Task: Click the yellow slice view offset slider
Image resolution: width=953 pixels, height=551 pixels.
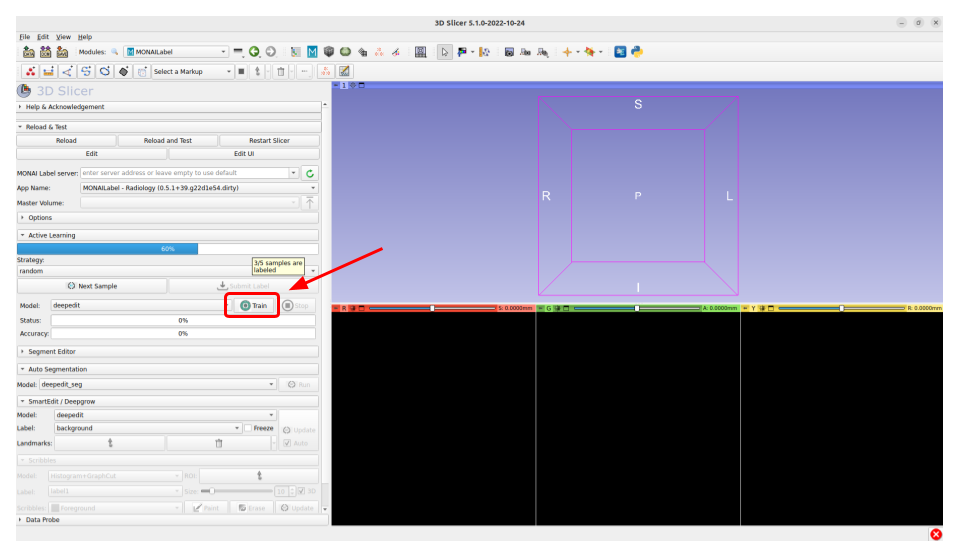Action: (842, 309)
